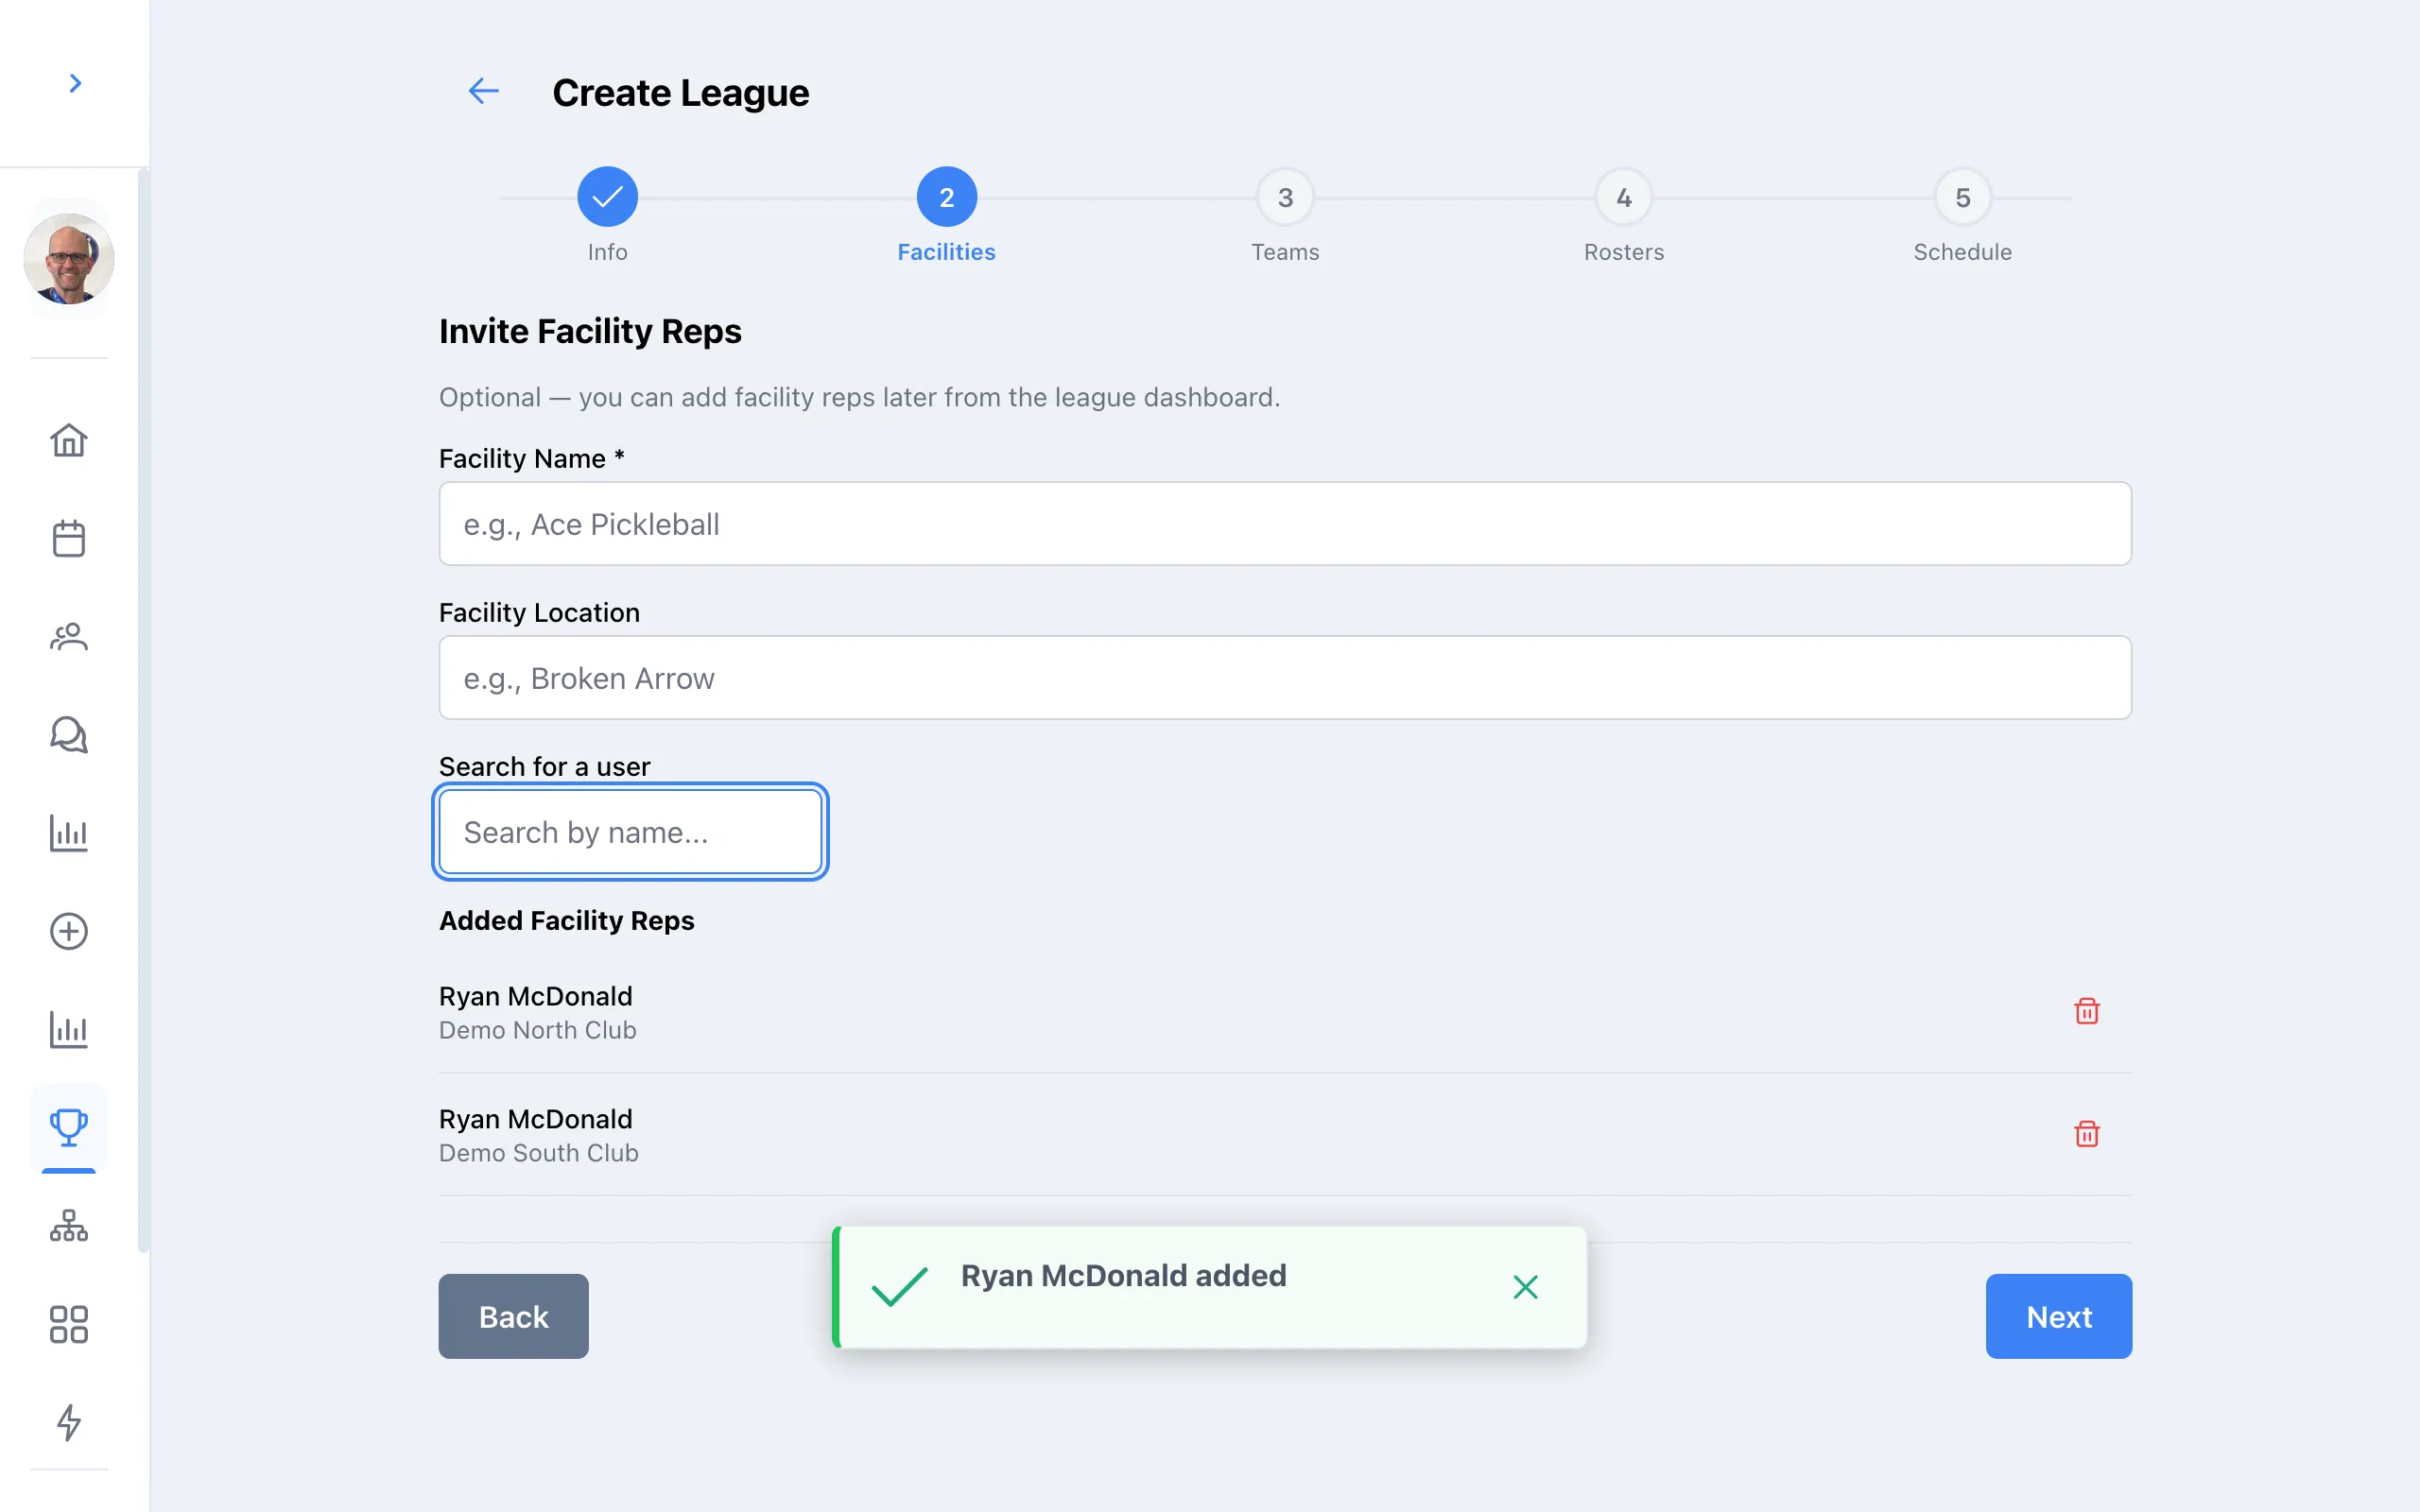Click the Invite Facility Reps heading
The height and width of the screenshot is (1512, 2420).
(x=590, y=331)
